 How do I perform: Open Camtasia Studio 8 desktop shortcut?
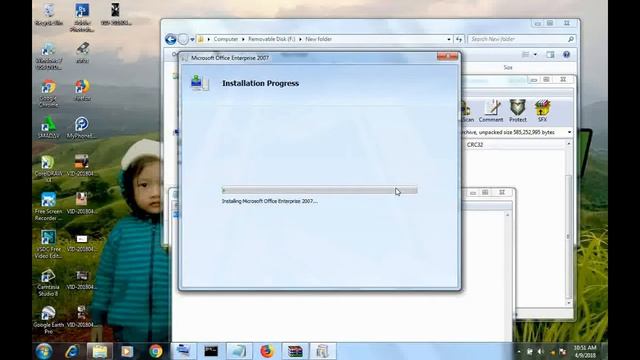pos(48,282)
